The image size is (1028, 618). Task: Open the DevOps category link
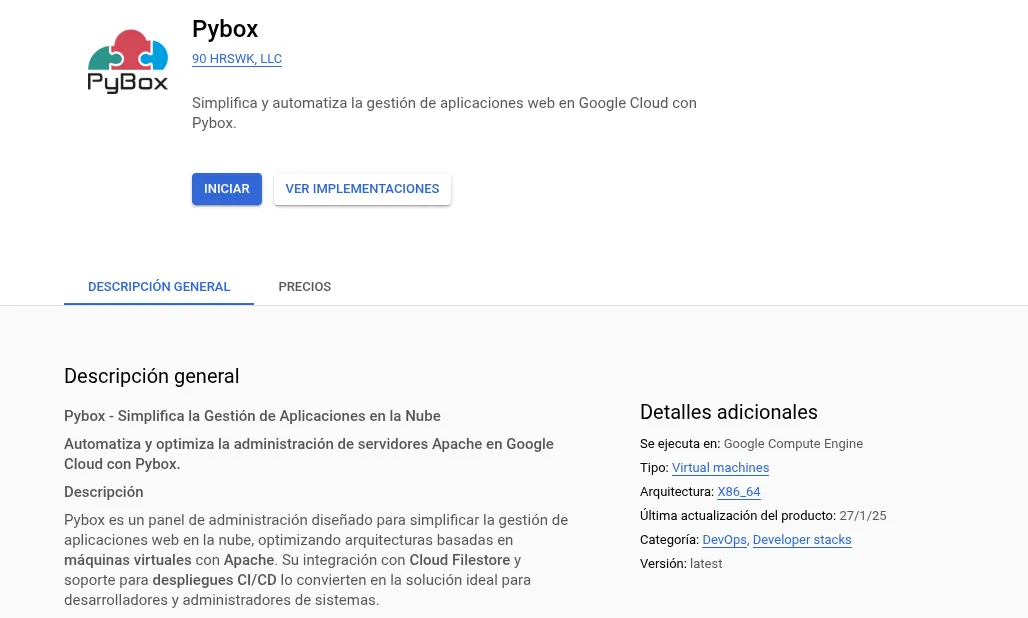click(724, 539)
